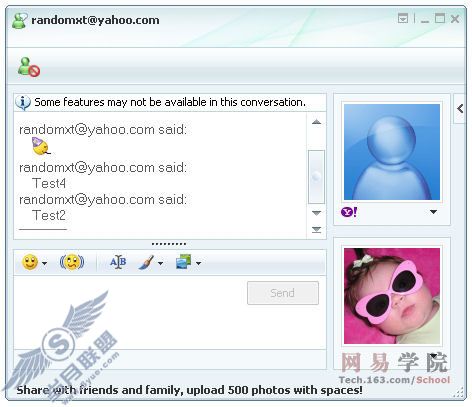Open the font settings AB icon
472x407 pixels.
pos(118,262)
